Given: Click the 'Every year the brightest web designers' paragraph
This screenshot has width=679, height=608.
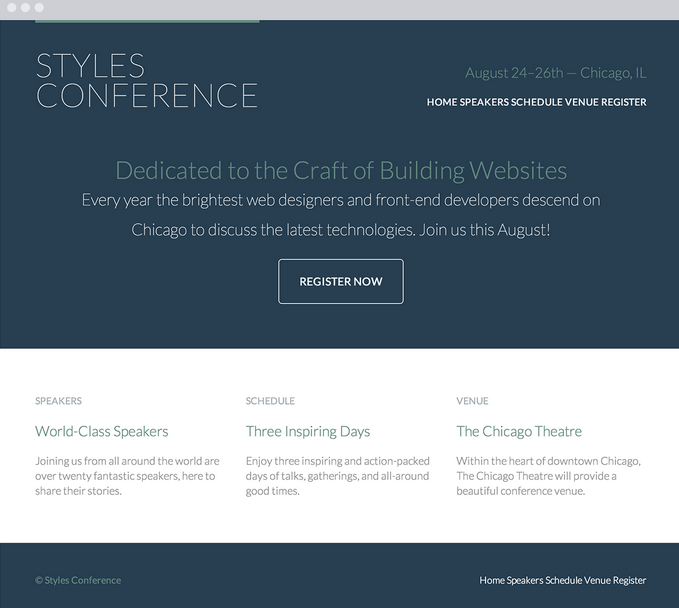Looking at the screenshot, I should pos(341,215).
